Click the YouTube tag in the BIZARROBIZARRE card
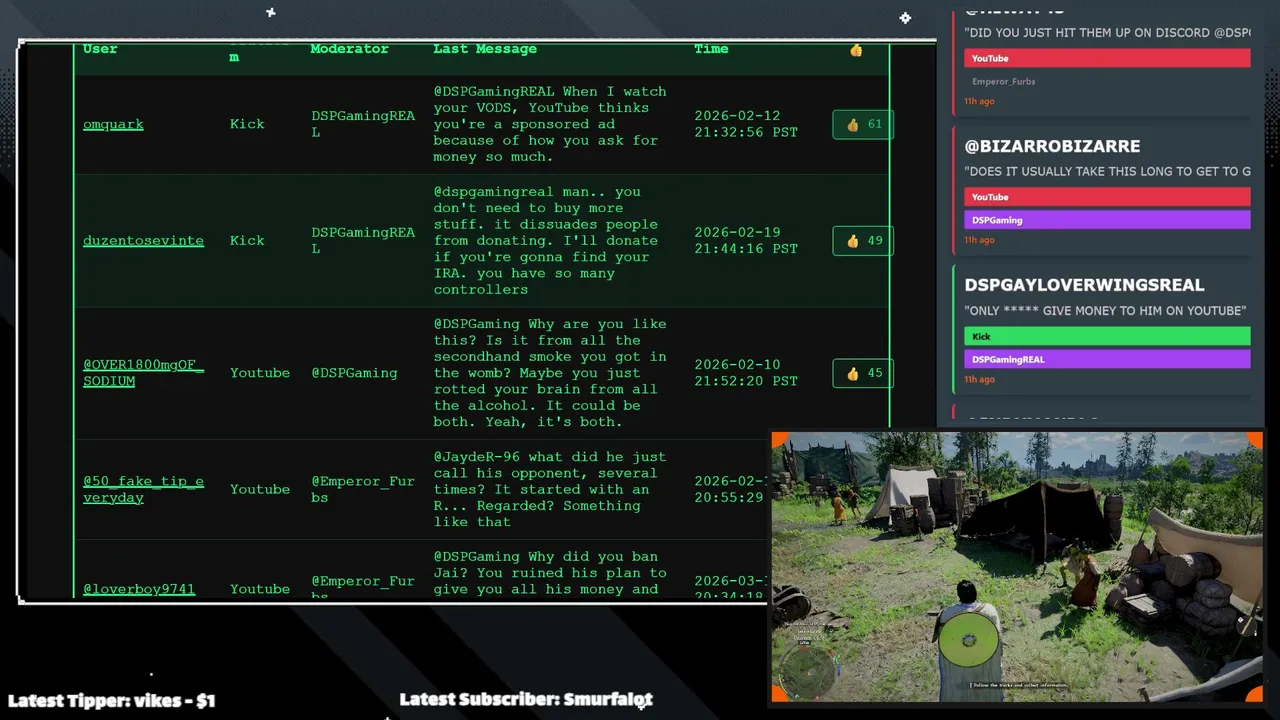1280x720 pixels. [1107, 197]
